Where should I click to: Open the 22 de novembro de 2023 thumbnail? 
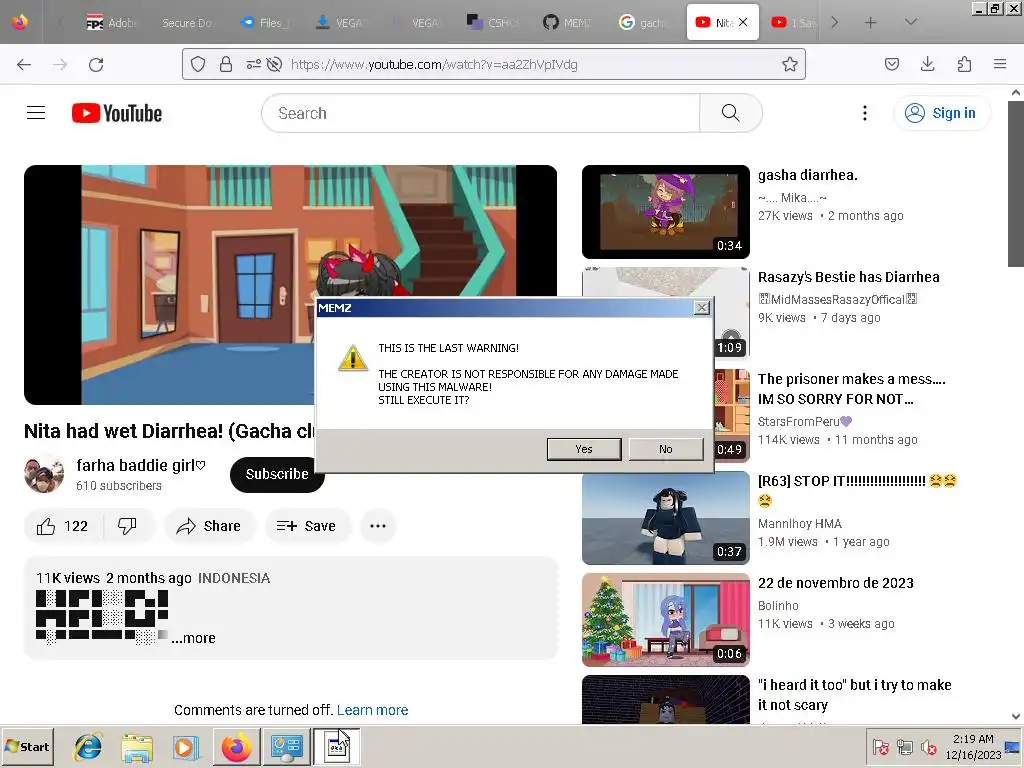(x=665, y=620)
